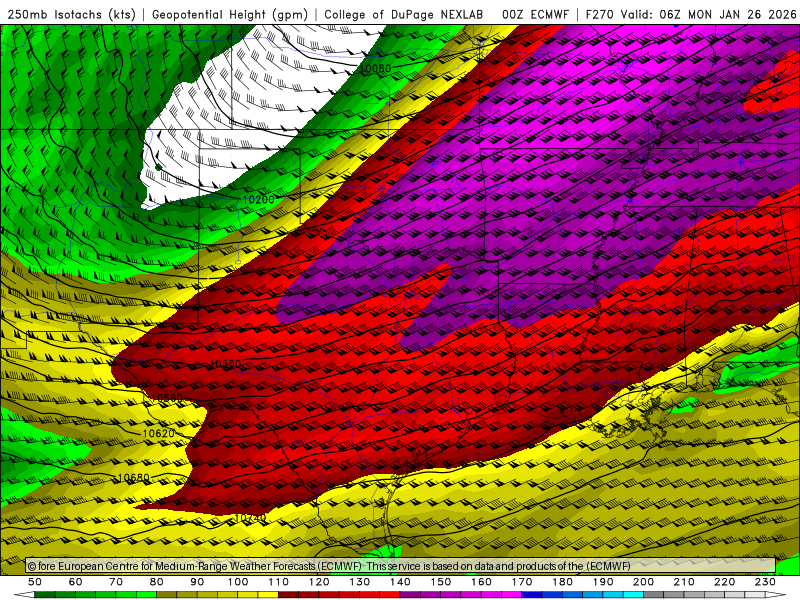Screen dimensions: 800x600
Task: Click the bright red swatch just before 140
Action: (390, 595)
